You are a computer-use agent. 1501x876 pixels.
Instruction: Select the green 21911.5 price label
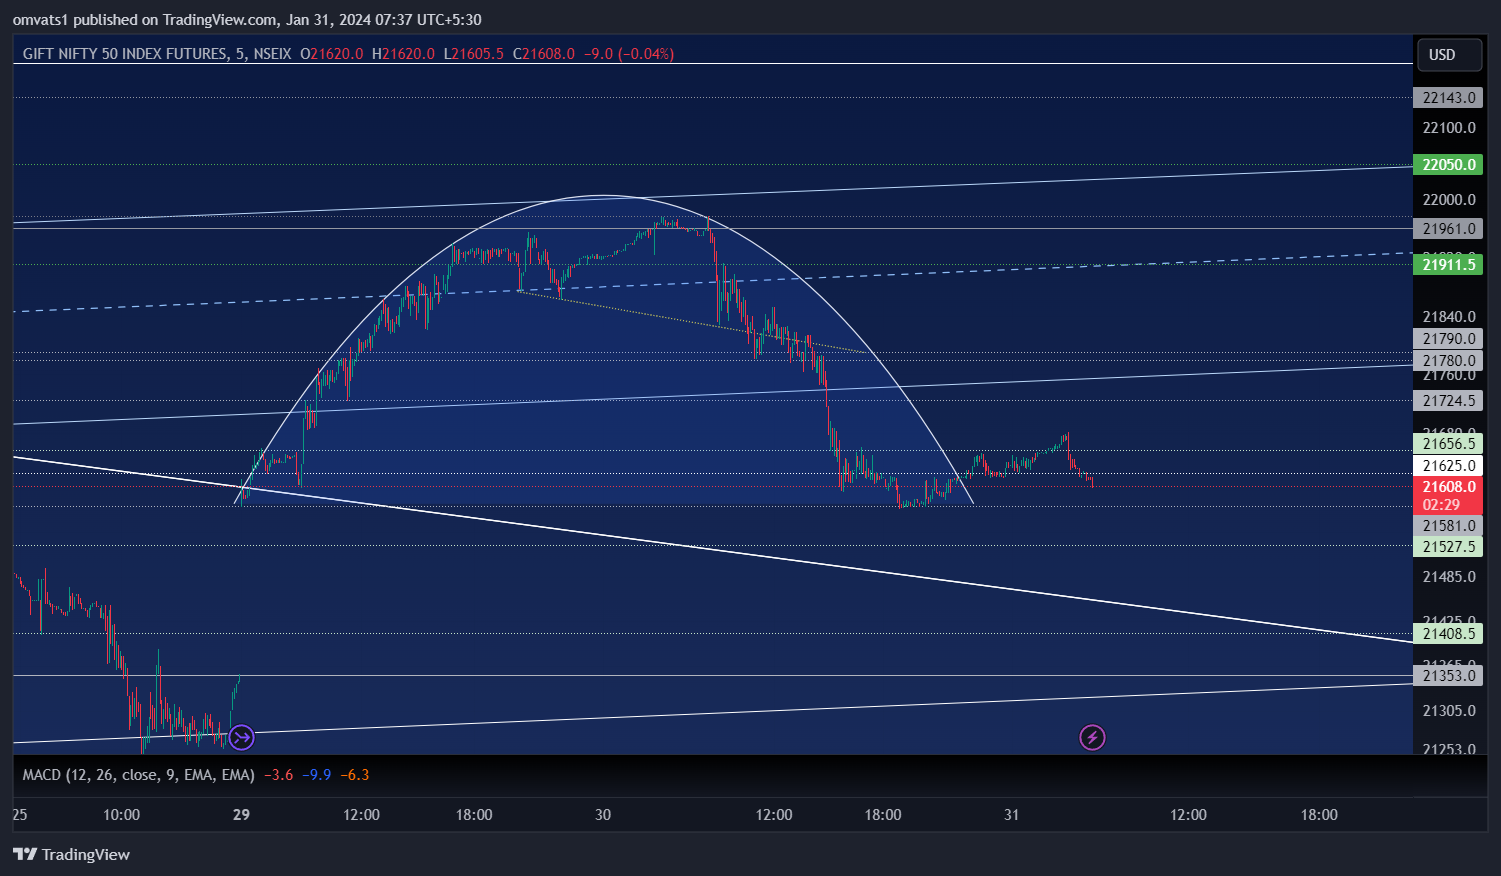point(1448,265)
